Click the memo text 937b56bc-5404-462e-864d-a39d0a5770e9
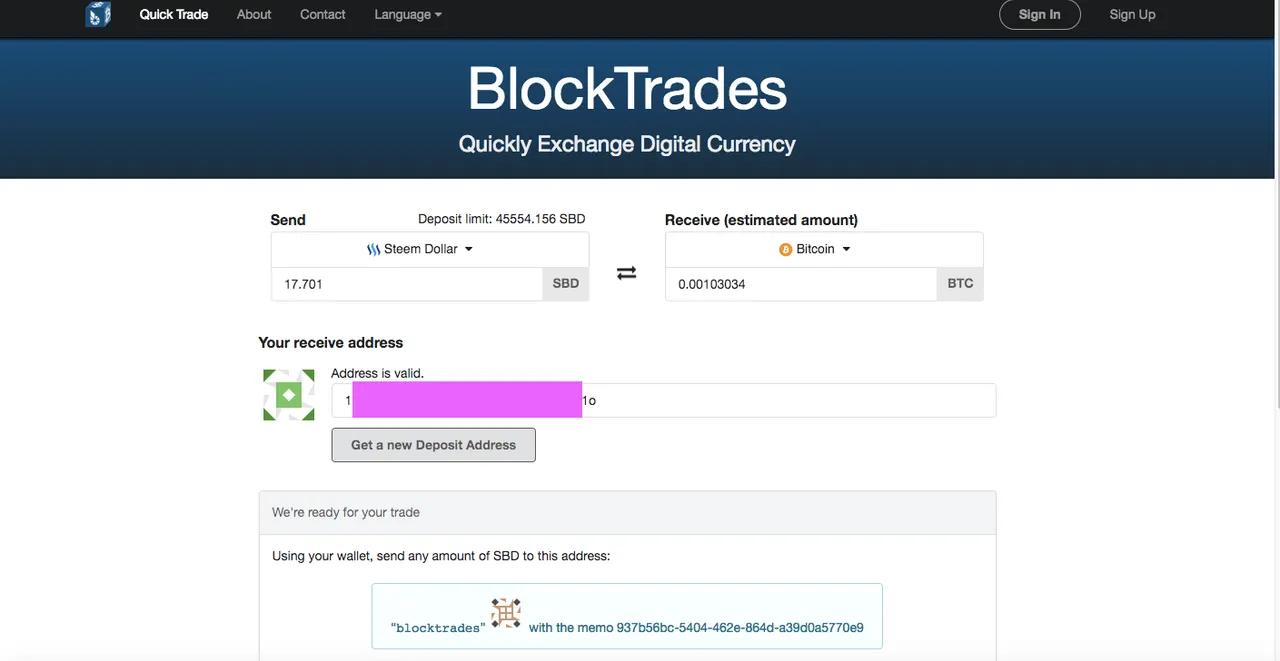Screen dimensions: 1280x661 (x=740, y=628)
